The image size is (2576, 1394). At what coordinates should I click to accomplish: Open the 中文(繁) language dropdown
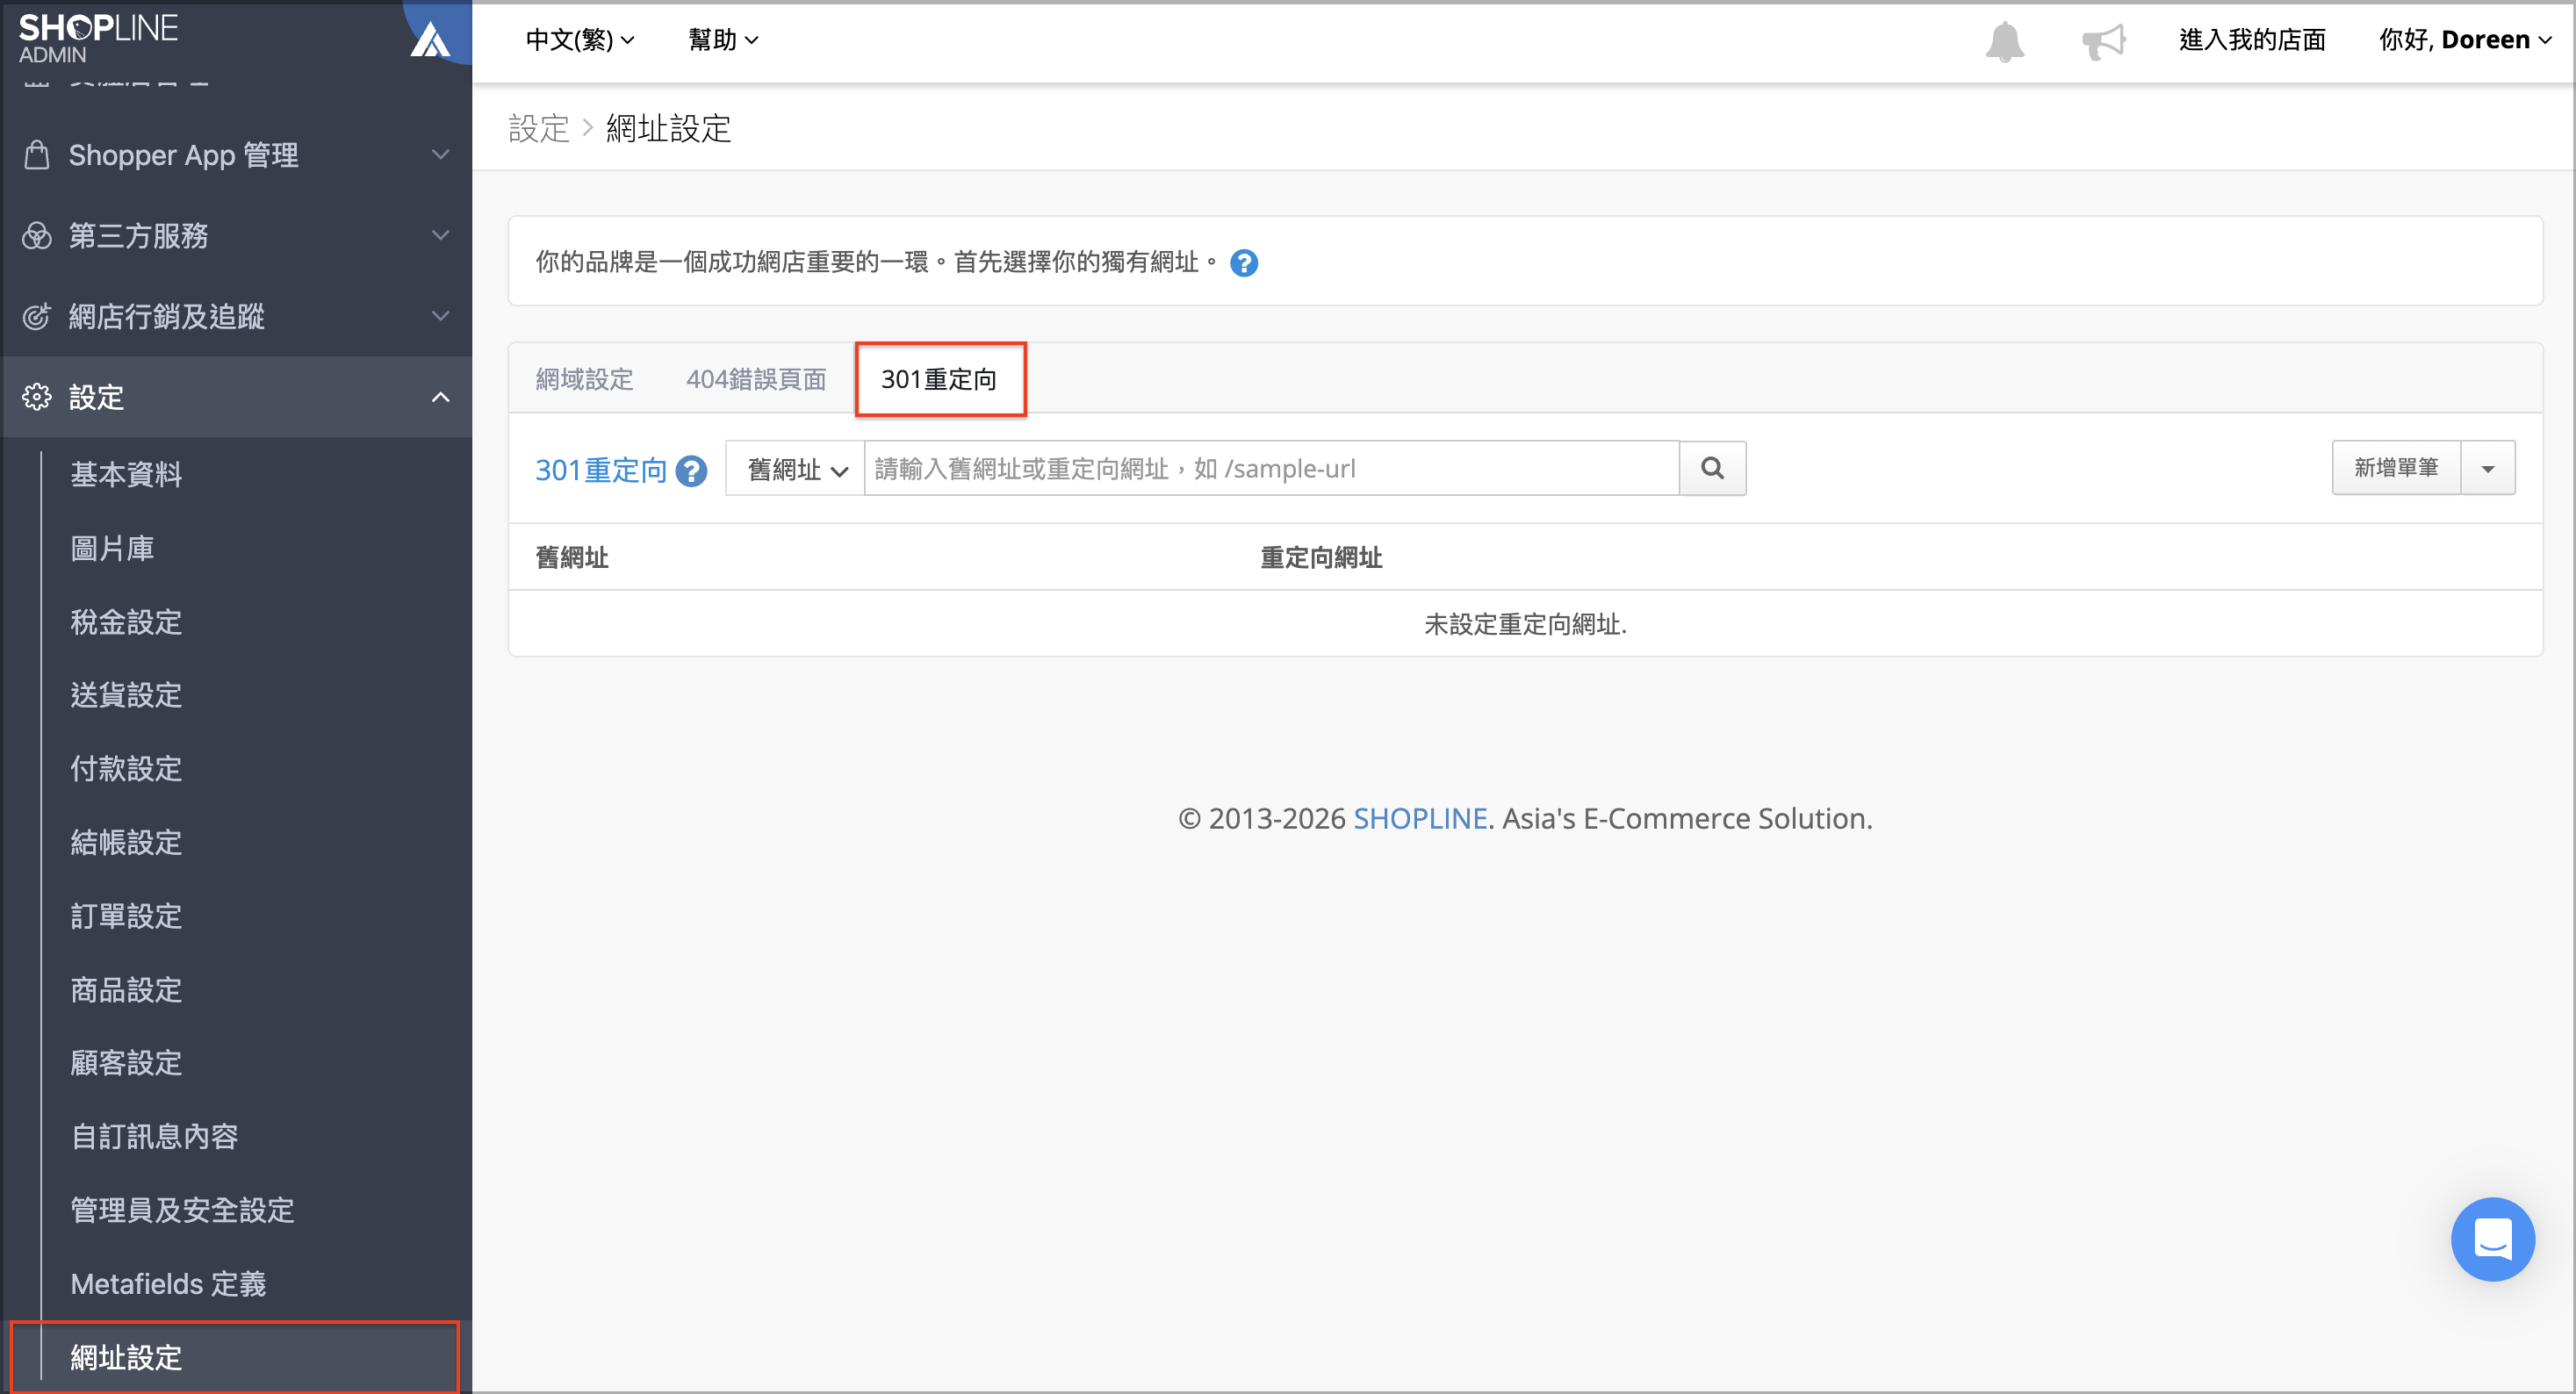pos(581,40)
